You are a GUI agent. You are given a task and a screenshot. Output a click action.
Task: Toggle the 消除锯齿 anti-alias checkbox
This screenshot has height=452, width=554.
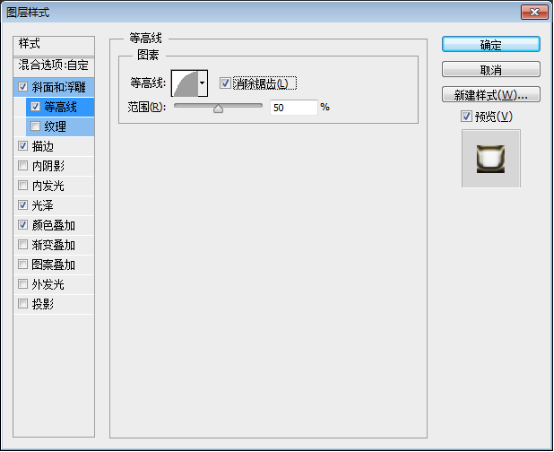point(225,83)
